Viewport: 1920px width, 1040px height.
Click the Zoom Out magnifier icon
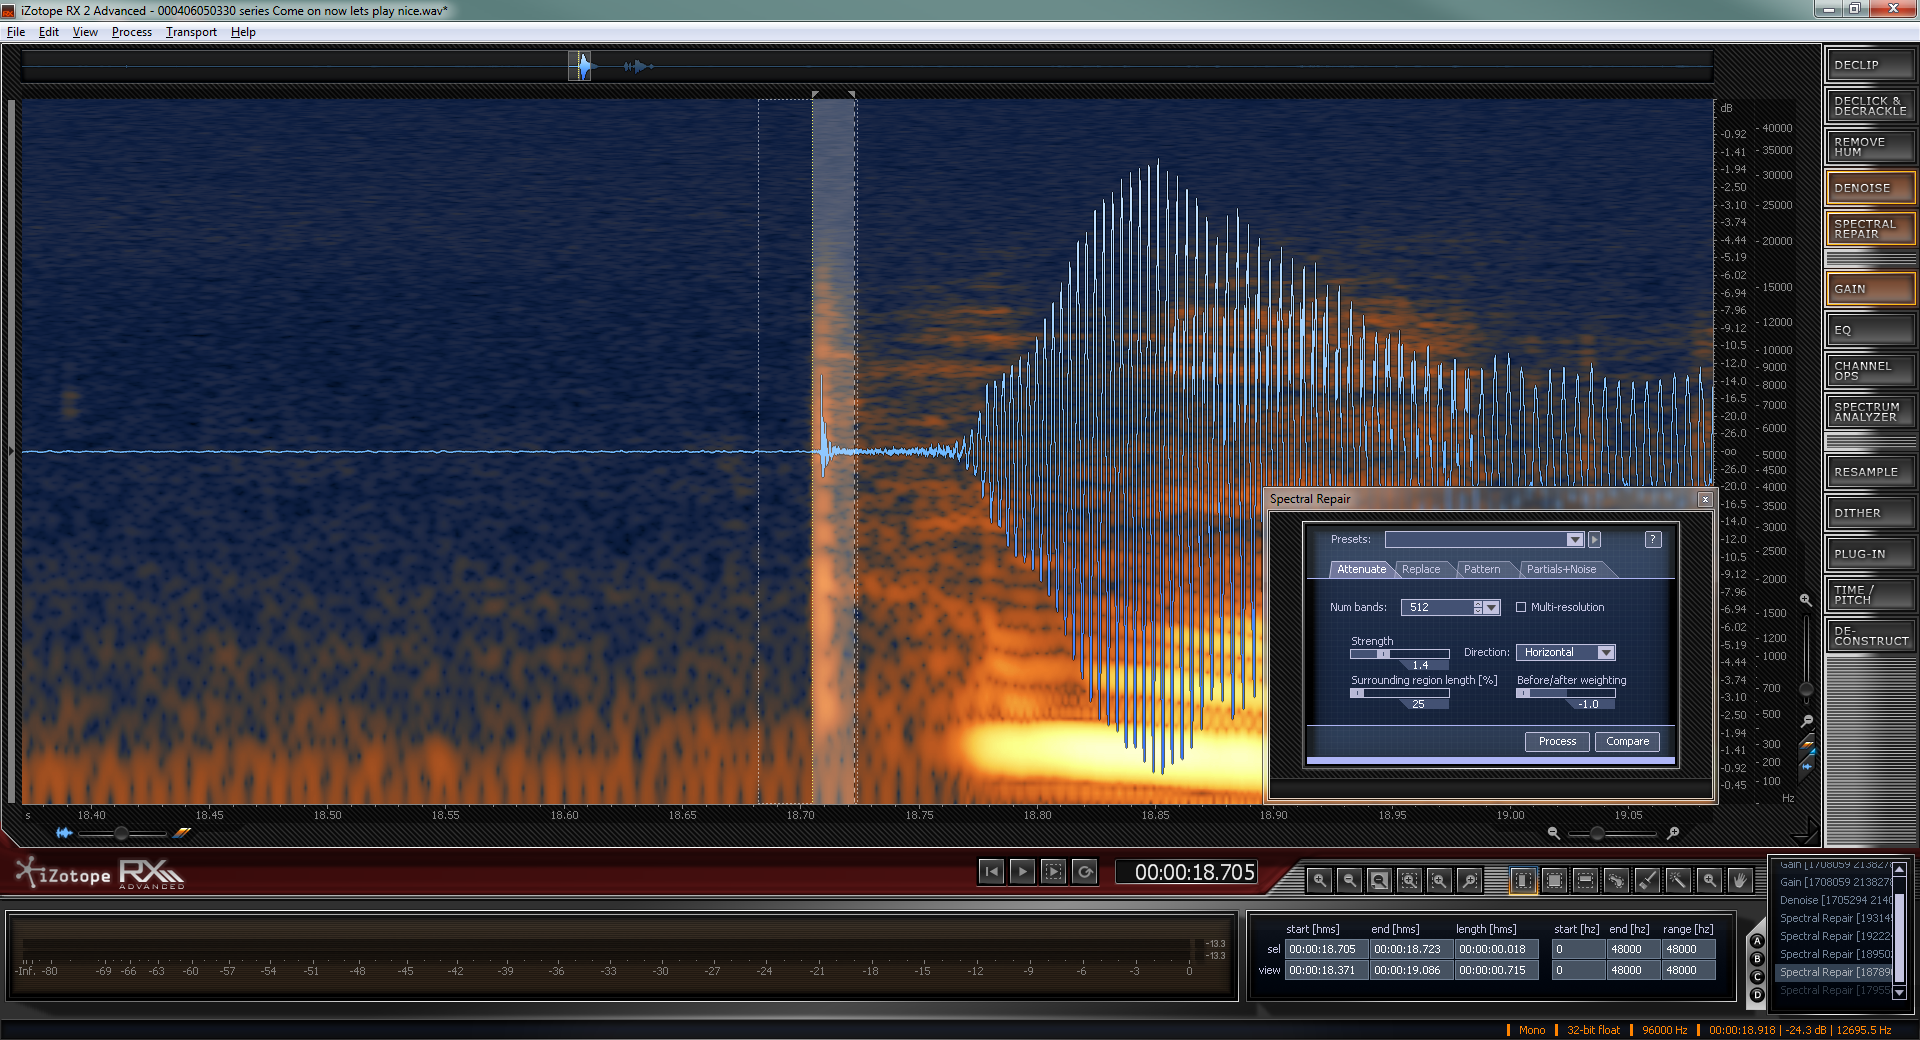[1350, 880]
